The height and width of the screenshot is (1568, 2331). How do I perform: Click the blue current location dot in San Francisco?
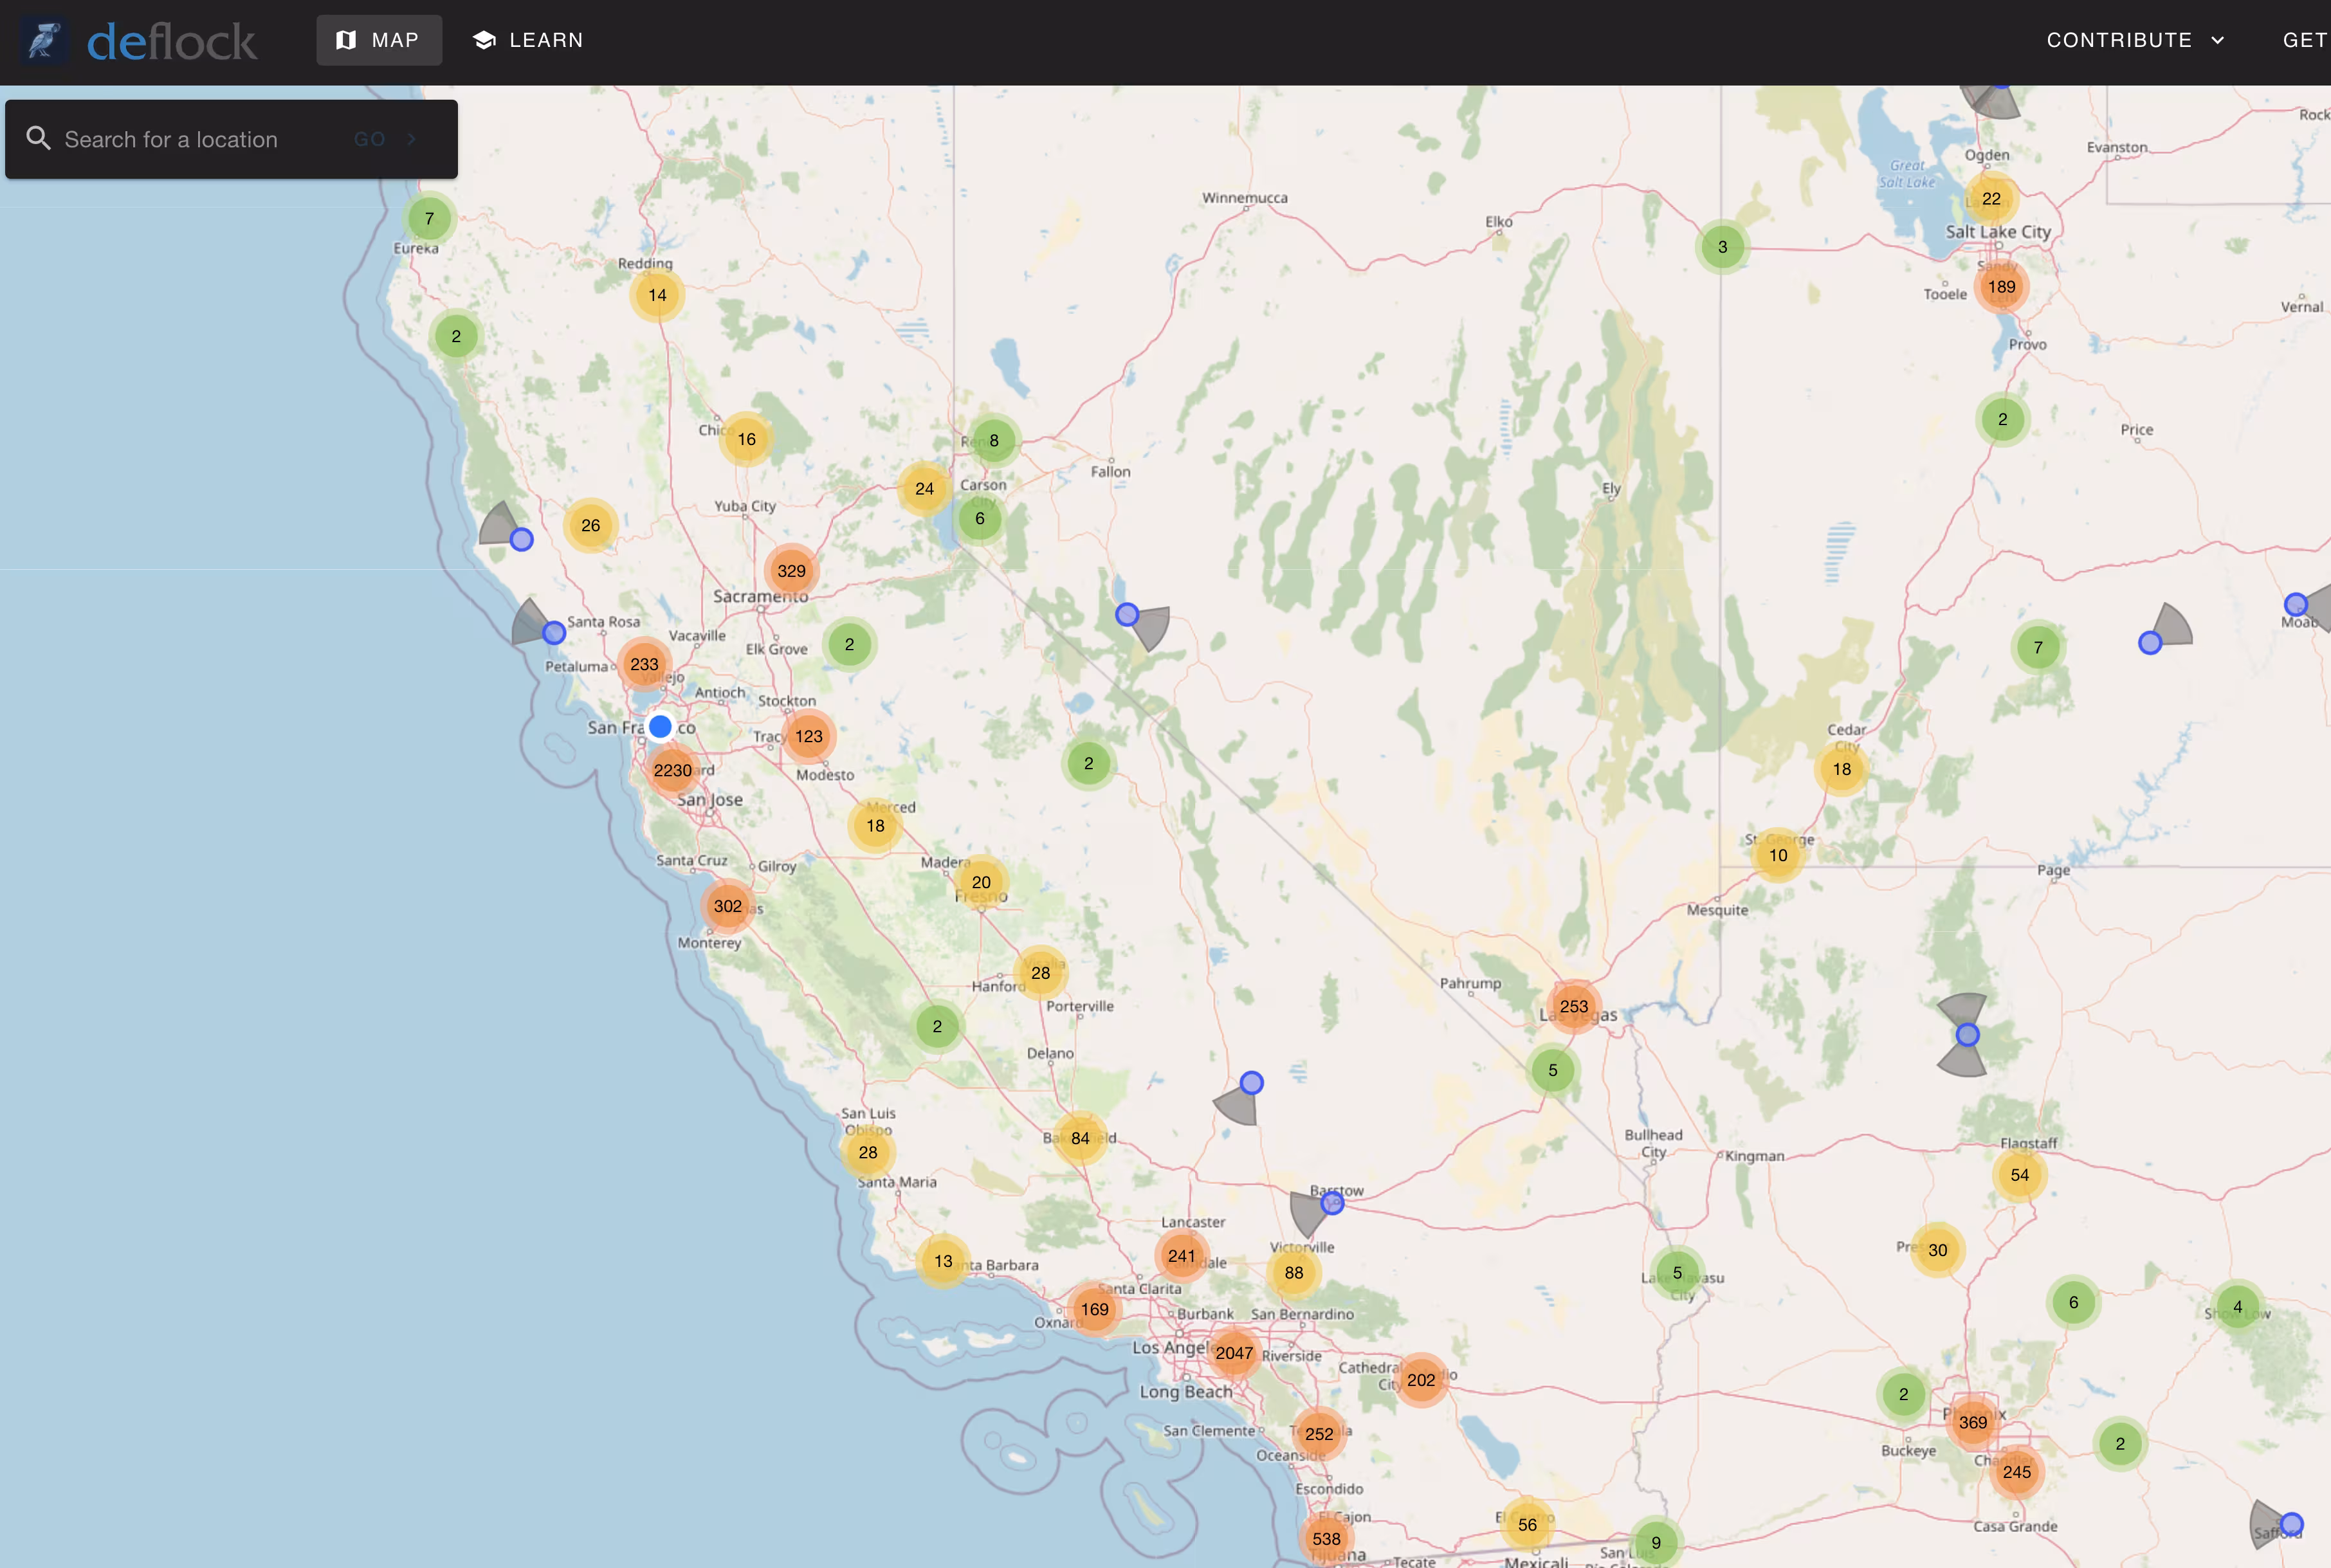click(660, 727)
